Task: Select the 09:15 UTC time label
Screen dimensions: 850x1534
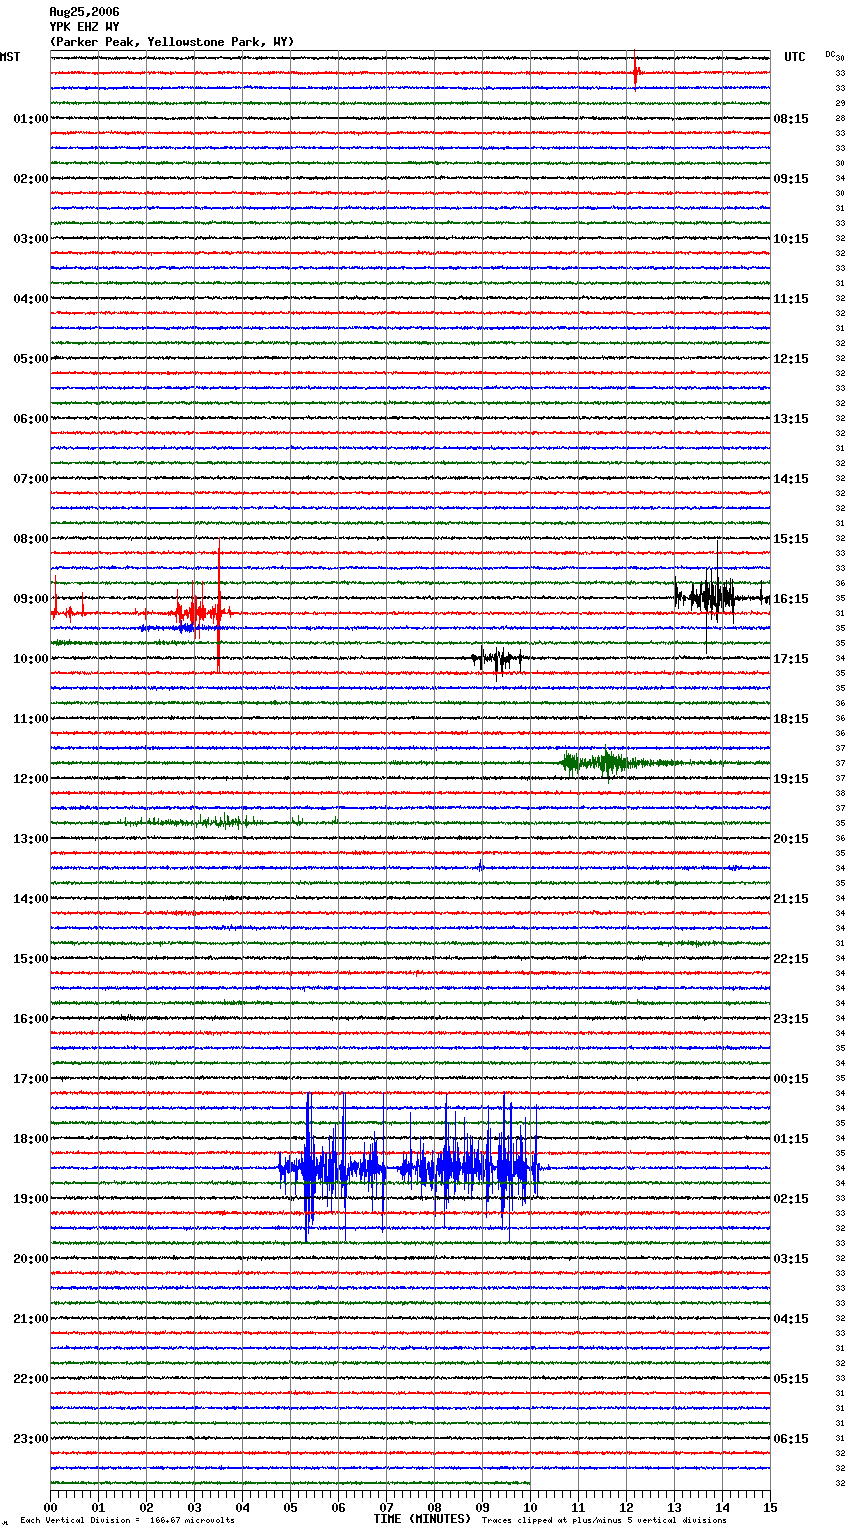Action: 791,179
